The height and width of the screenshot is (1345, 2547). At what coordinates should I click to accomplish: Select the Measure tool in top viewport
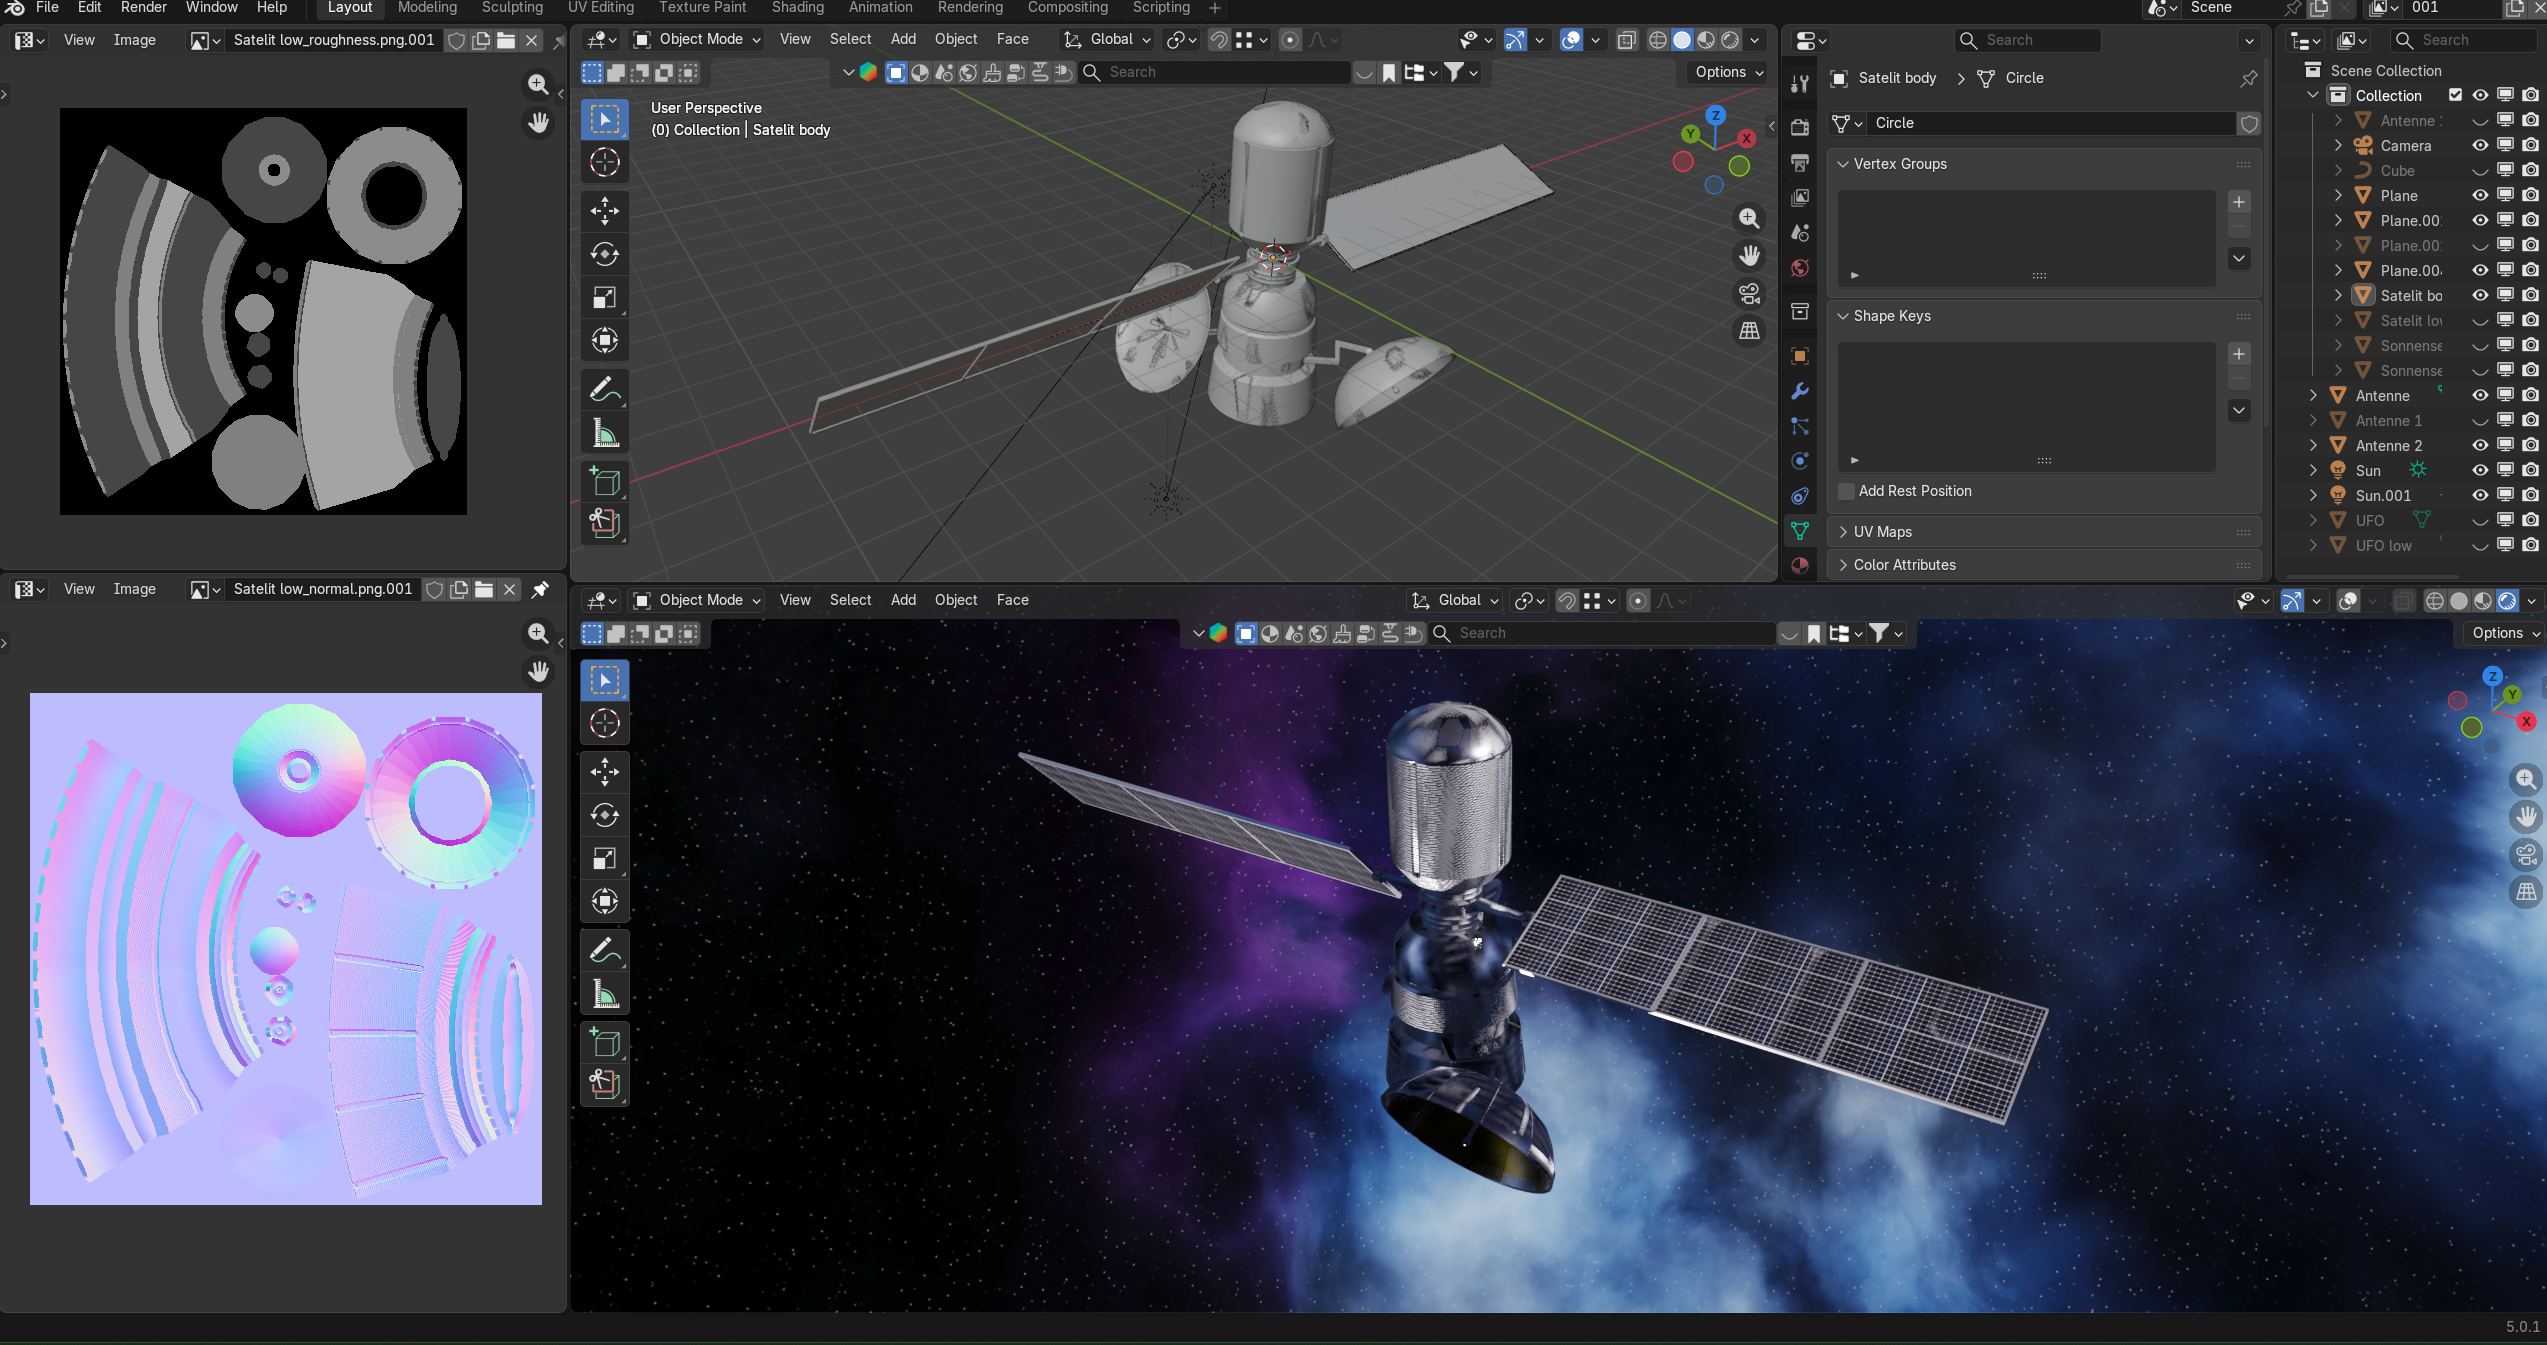point(604,433)
